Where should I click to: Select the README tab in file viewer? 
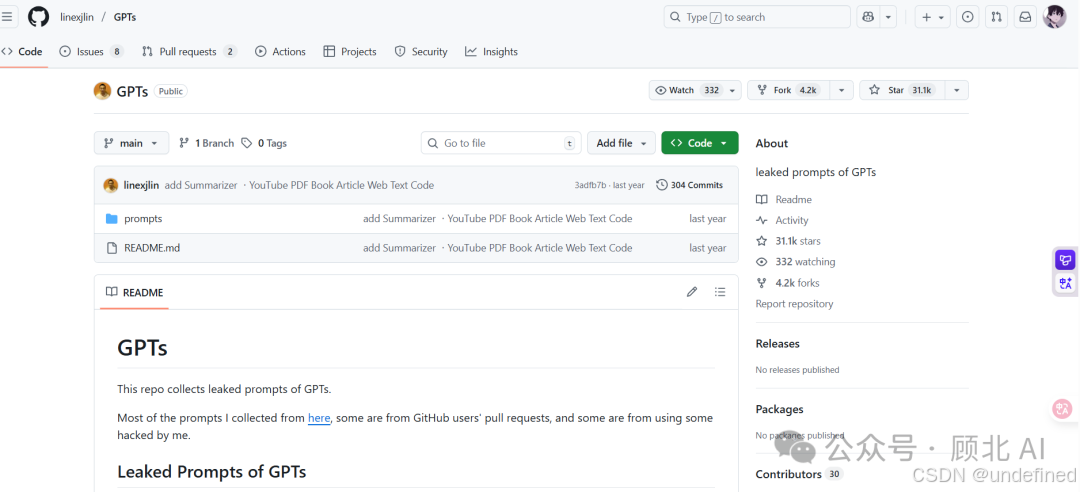134,292
